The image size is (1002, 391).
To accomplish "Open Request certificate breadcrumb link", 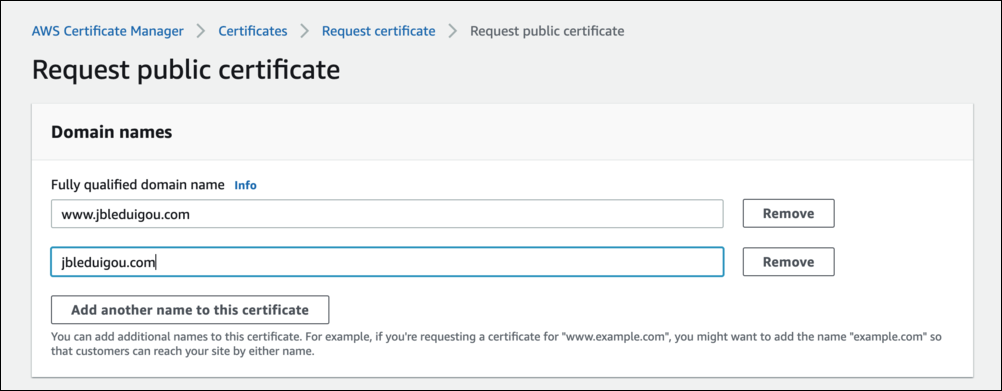I will coord(378,31).
